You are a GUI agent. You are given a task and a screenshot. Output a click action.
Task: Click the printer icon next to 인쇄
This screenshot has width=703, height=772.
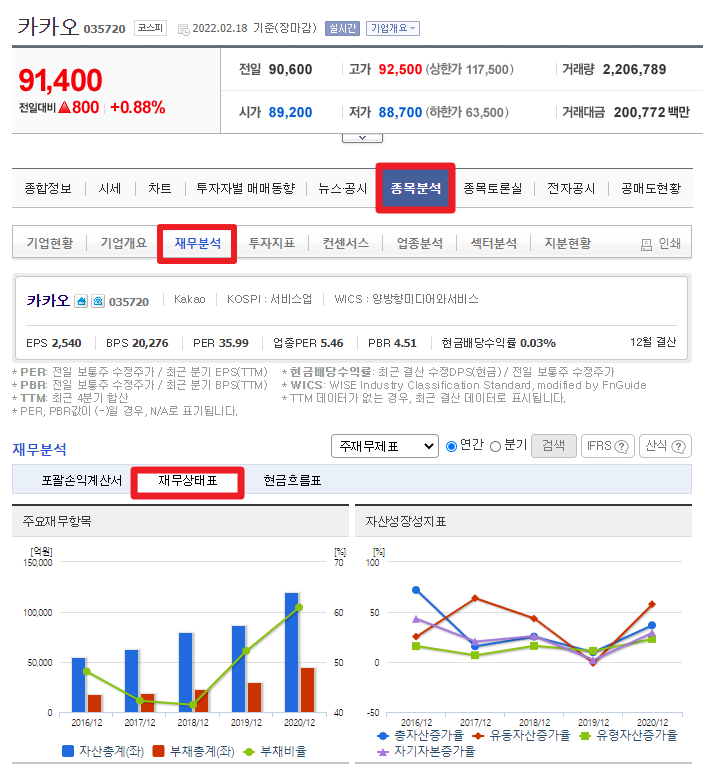pos(646,244)
